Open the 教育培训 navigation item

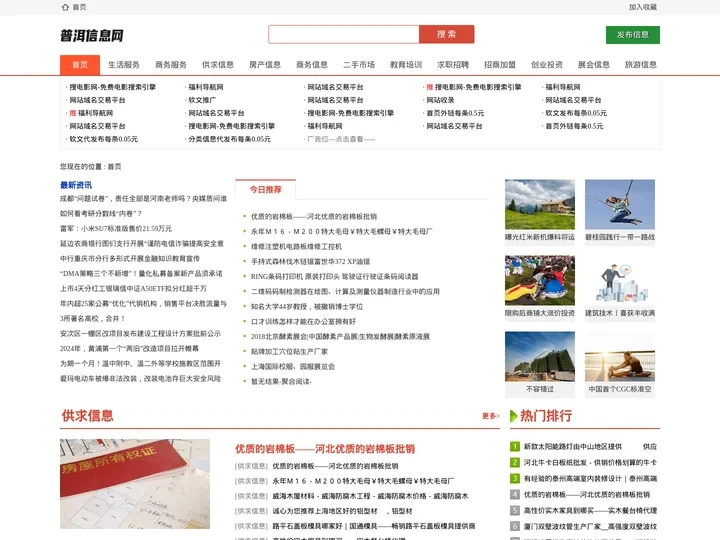coord(406,65)
